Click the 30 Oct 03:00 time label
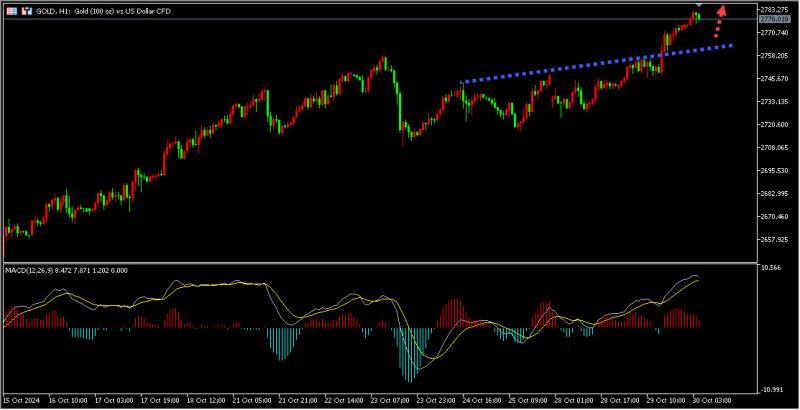The image size is (800, 410). coord(711,398)
